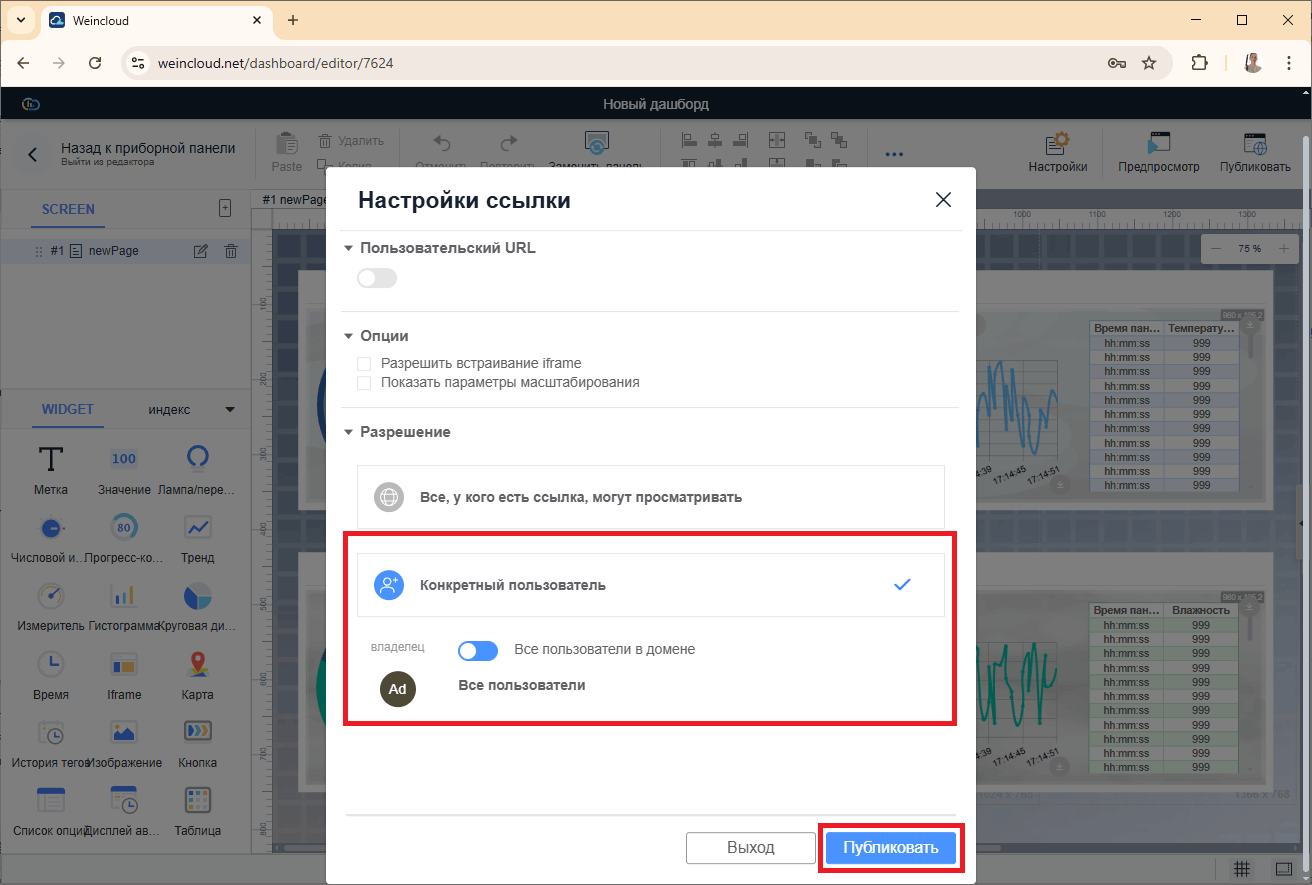Pick the Круговая диаграмма widget icon

[197, 596]
